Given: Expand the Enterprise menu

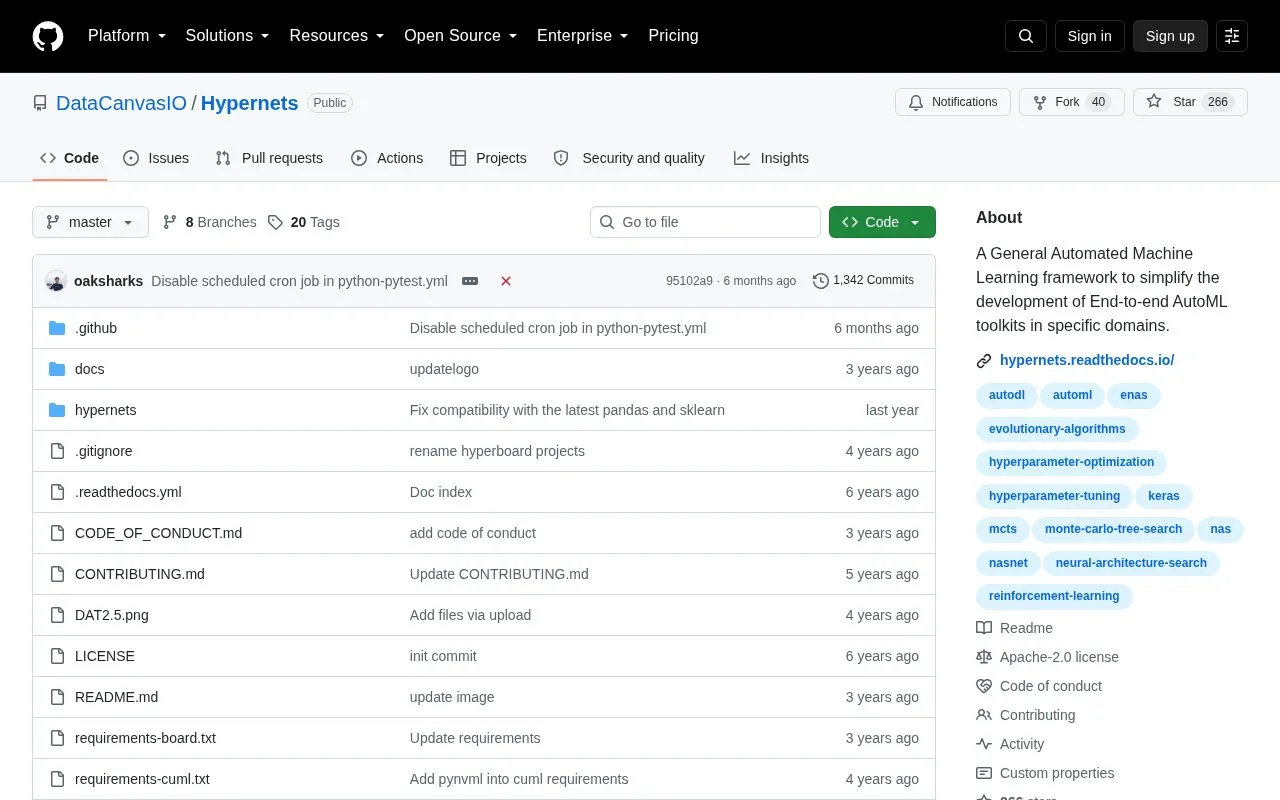Looking at the screenshot, I should click(x=583, y=36).
